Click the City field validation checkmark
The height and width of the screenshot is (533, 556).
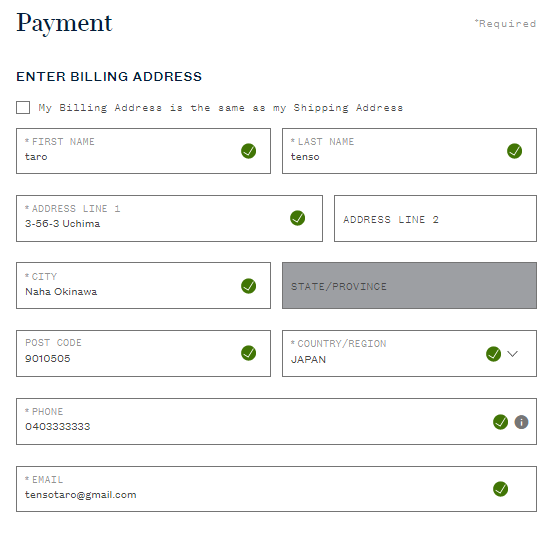click(249, 286)
